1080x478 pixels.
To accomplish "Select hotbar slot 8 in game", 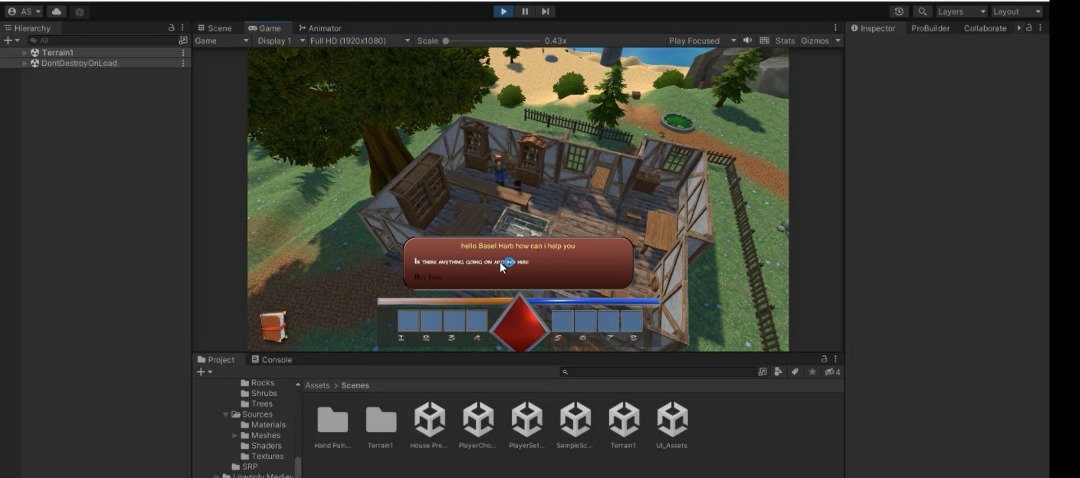I will (x=632, y=321).
